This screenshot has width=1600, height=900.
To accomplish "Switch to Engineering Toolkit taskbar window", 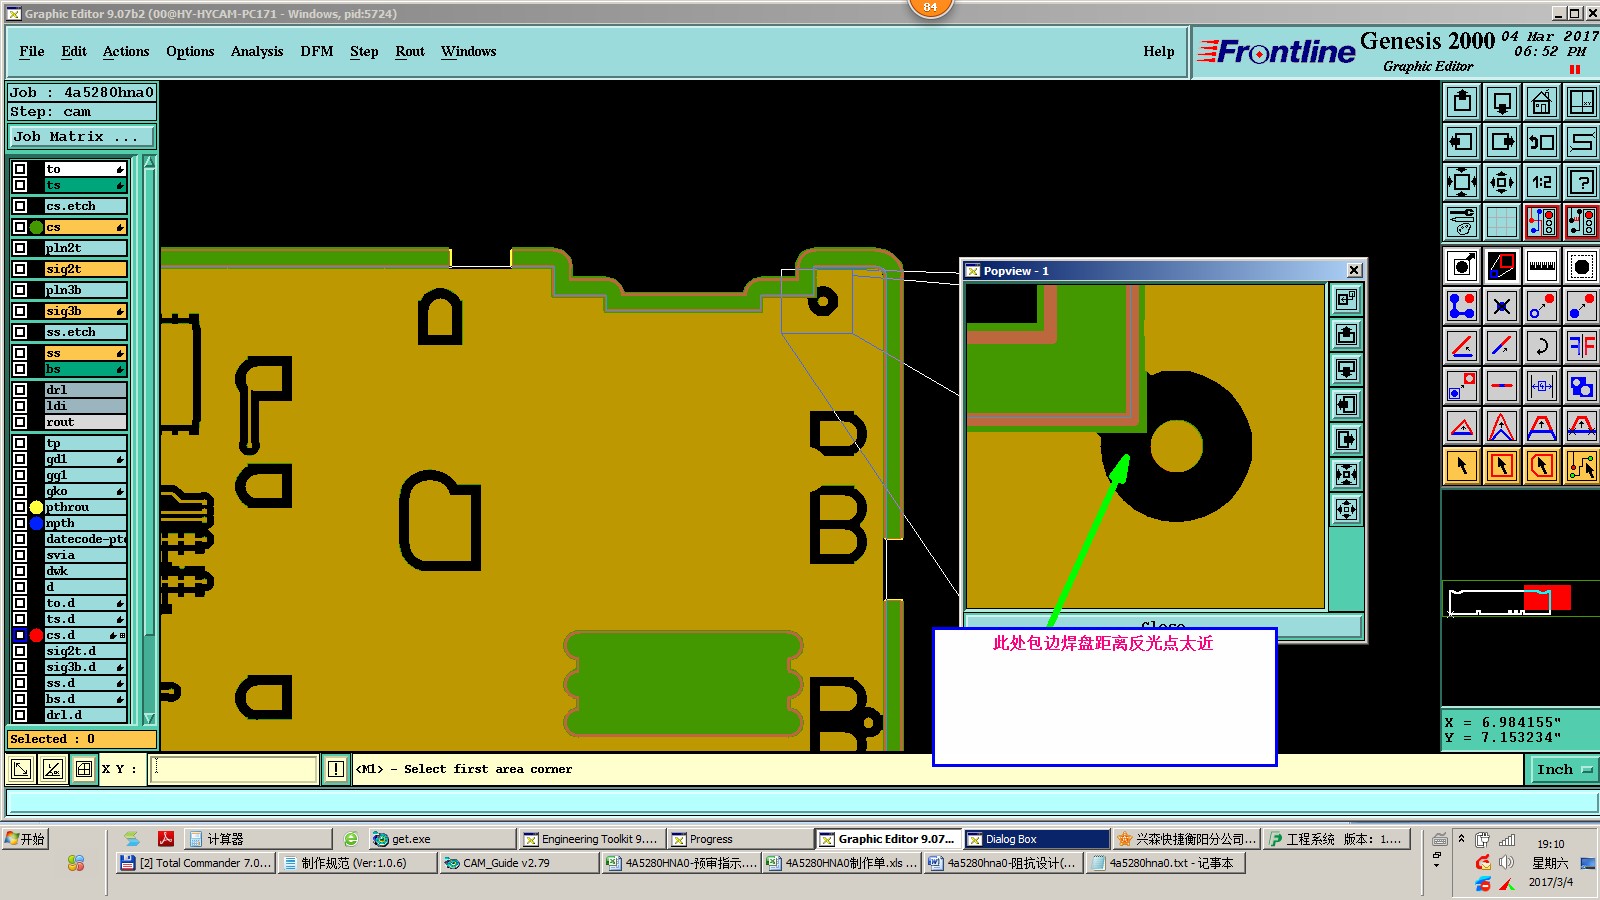I will click(590, 839).
